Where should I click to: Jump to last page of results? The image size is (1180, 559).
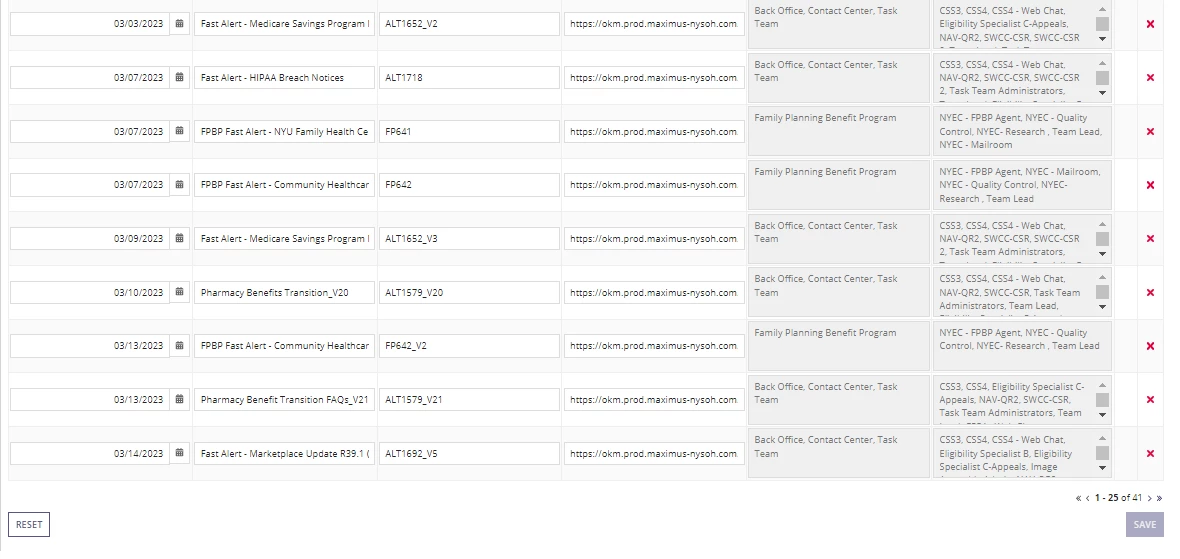coord(1159,498)
